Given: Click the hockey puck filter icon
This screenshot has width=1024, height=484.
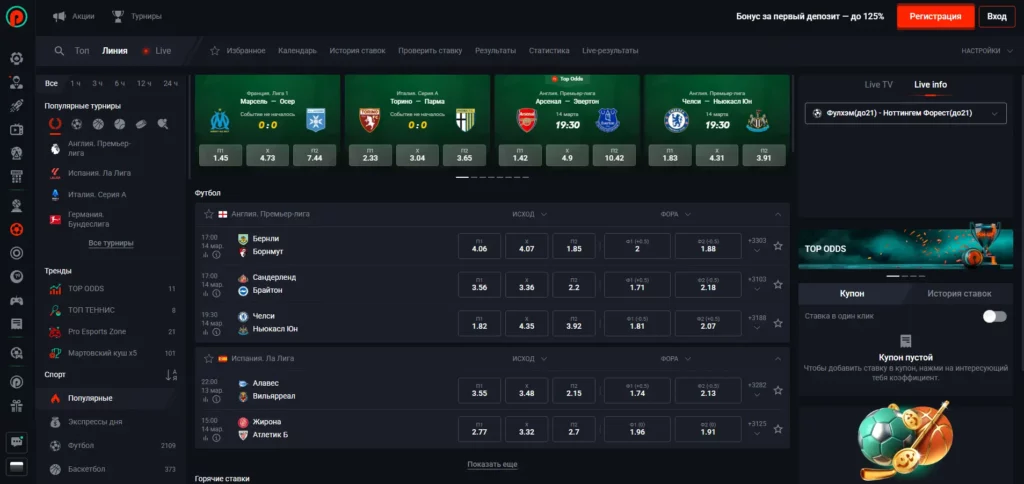Looking at the screenshot, I should [x=141, y=123].
